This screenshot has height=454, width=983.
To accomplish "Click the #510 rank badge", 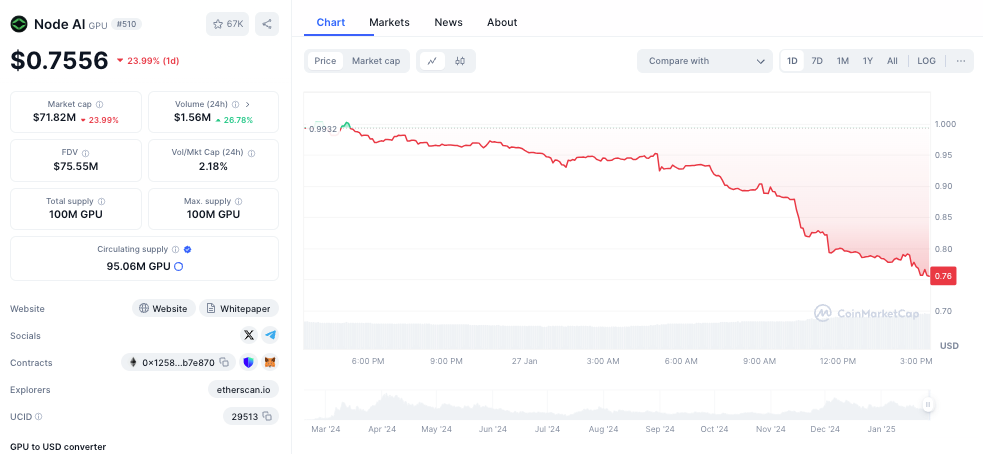I will click(127, 24).
